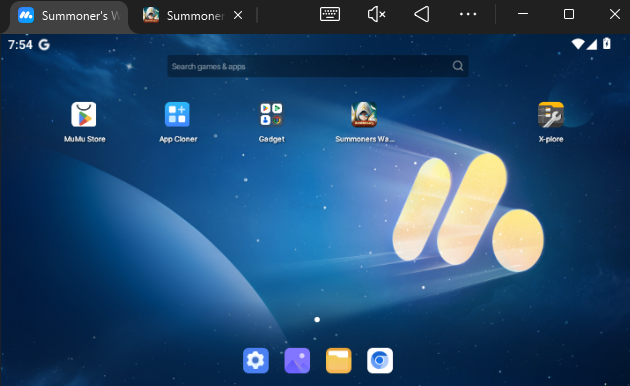Click the App Cloner label
Viewport: 630px width, 386px height.
click(178, 139)
